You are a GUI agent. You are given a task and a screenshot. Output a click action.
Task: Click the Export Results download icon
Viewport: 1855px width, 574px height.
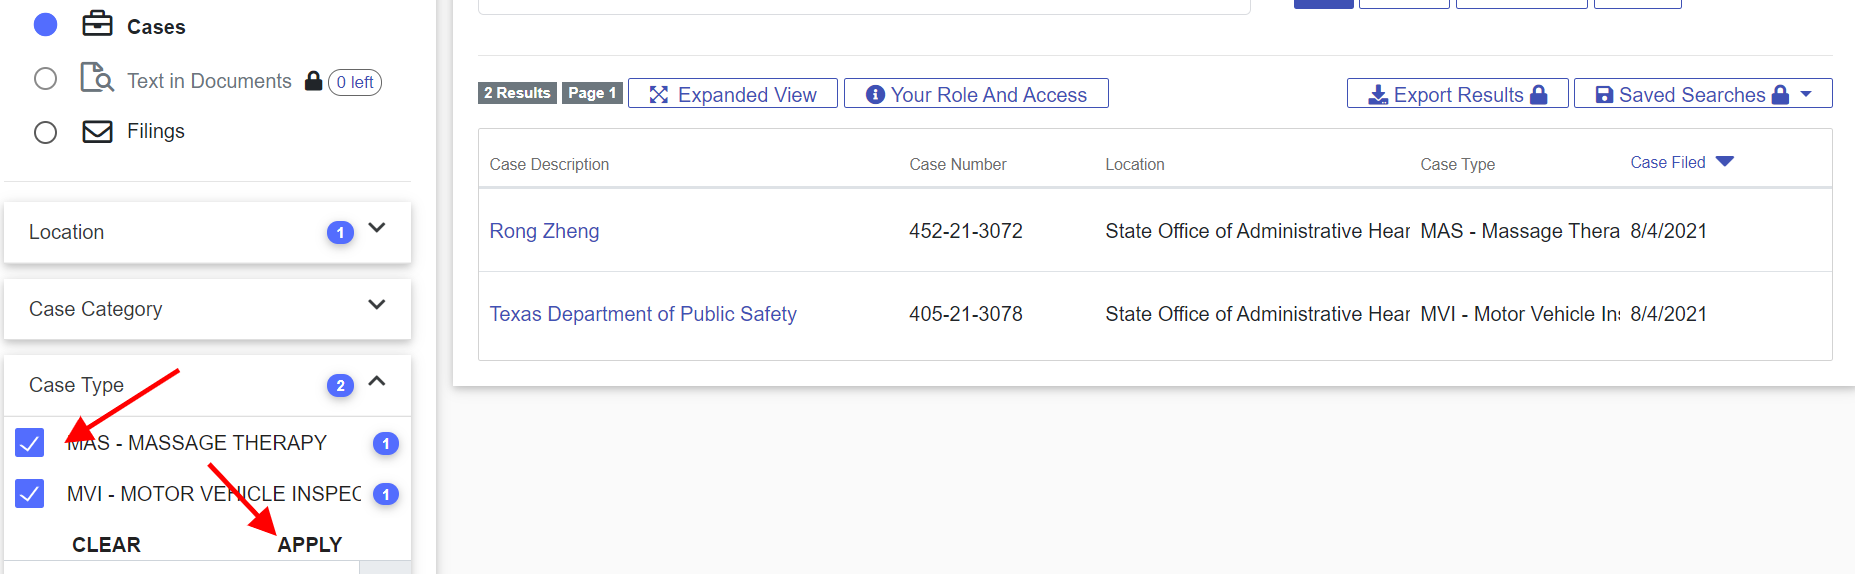pos(1378,94)
